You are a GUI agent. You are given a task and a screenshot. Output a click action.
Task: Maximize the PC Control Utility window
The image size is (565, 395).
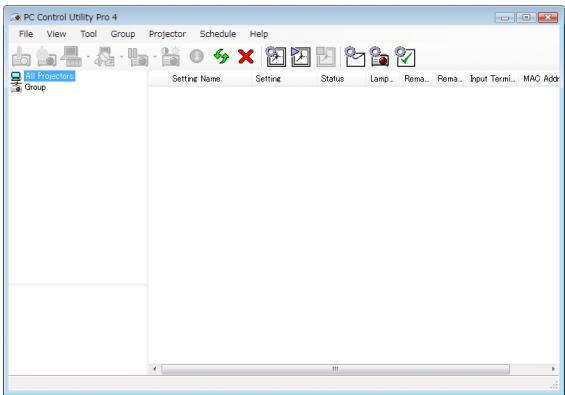pos(526,17)
